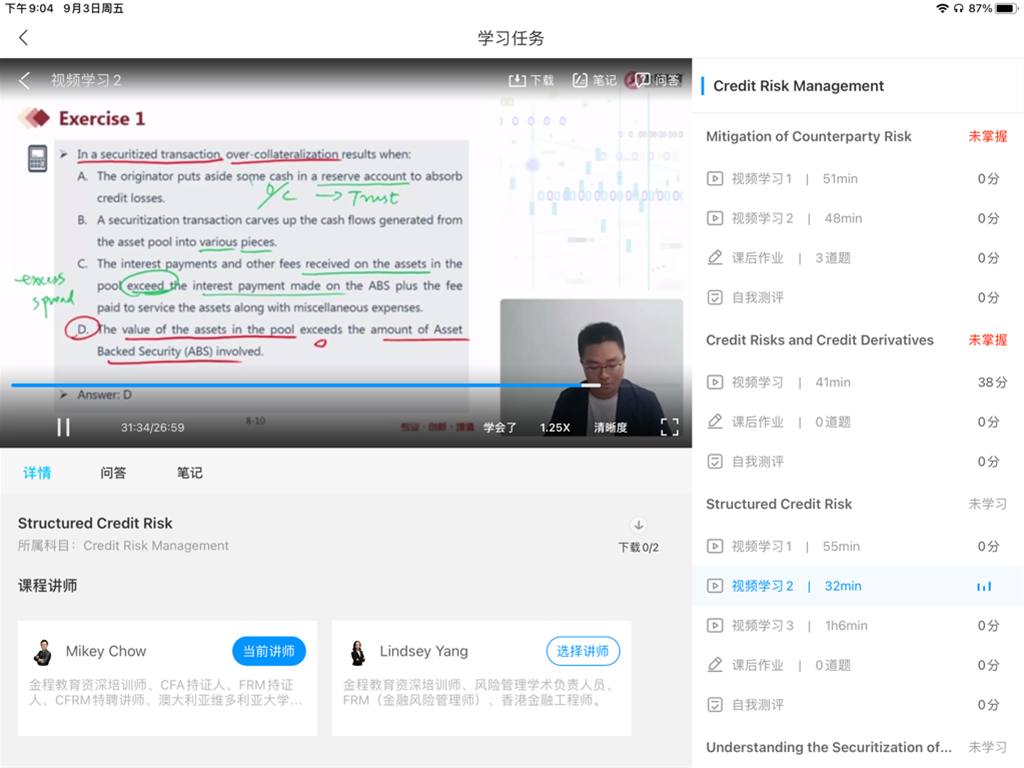The image size is (1024, 768).
Task: Switch to the 问答 tab below the video
Action: [113, 473]
